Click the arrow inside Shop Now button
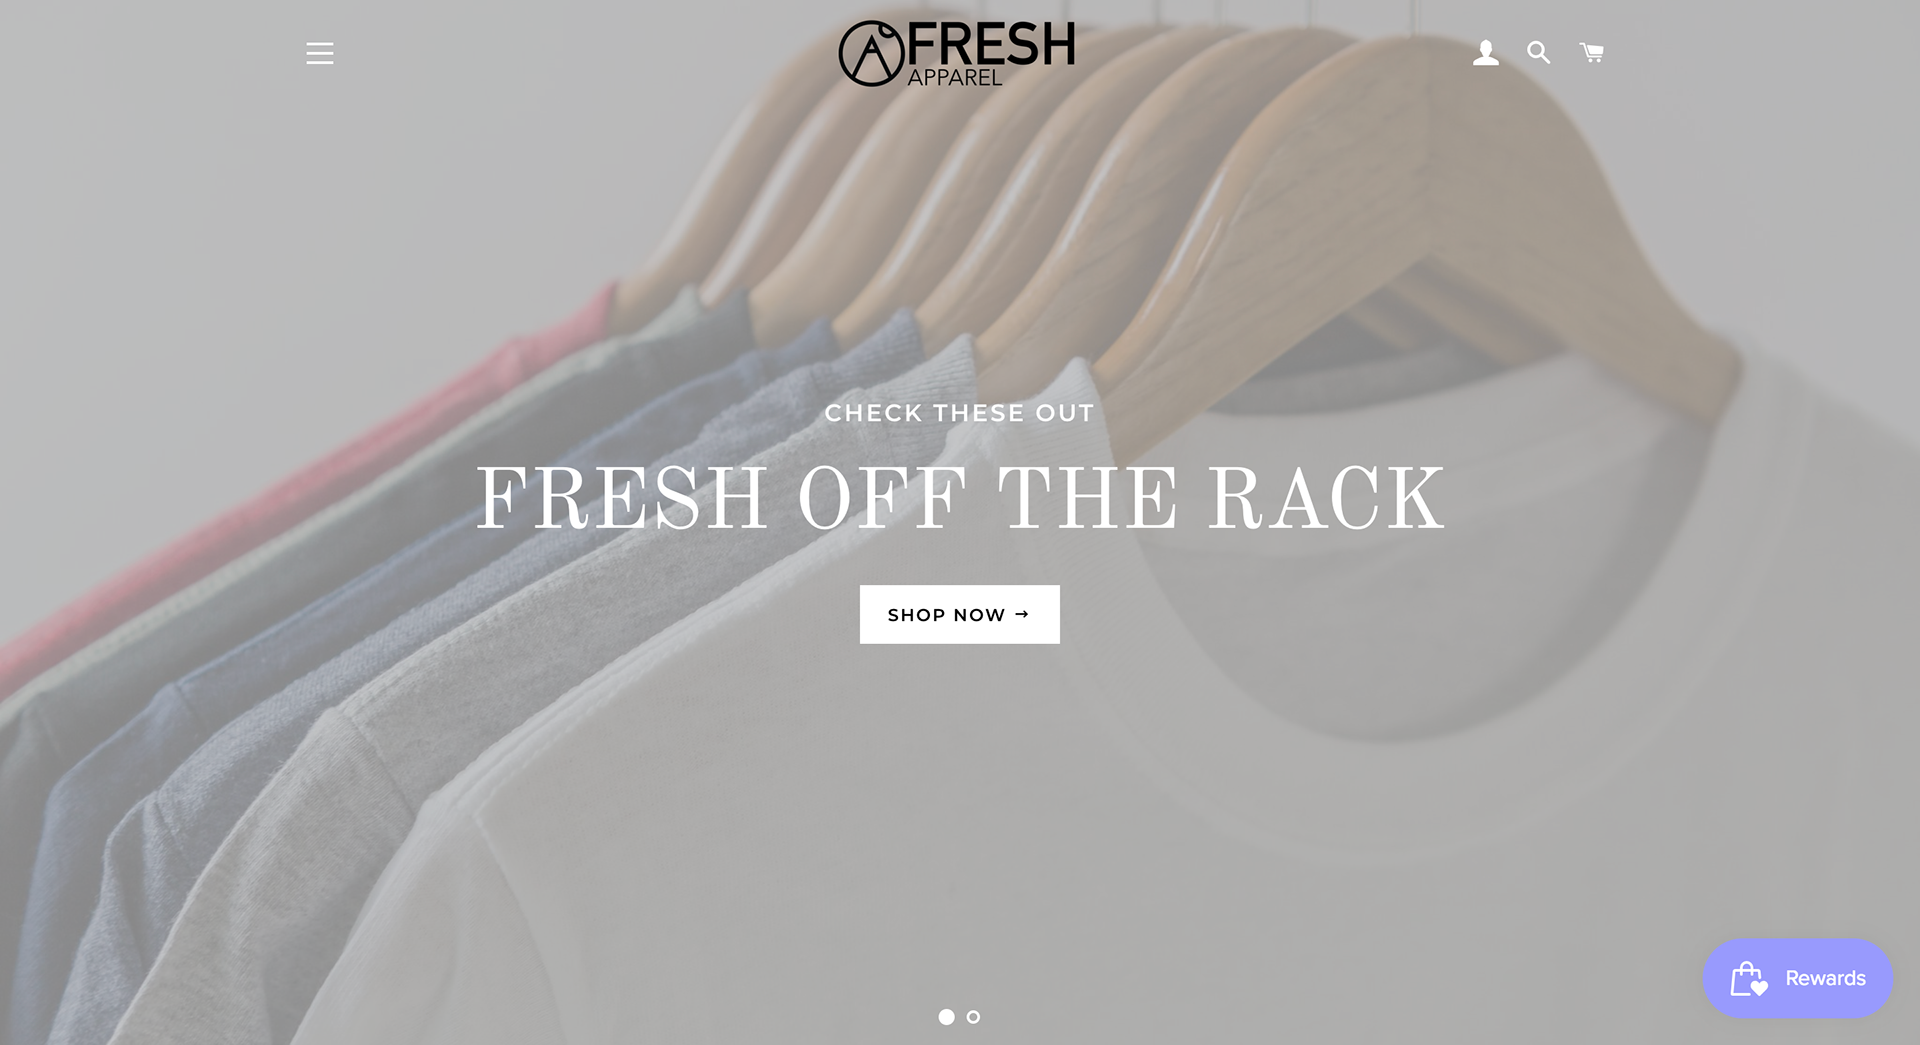Viewport: 1920px width, 1045px height. click(1021, 614)
